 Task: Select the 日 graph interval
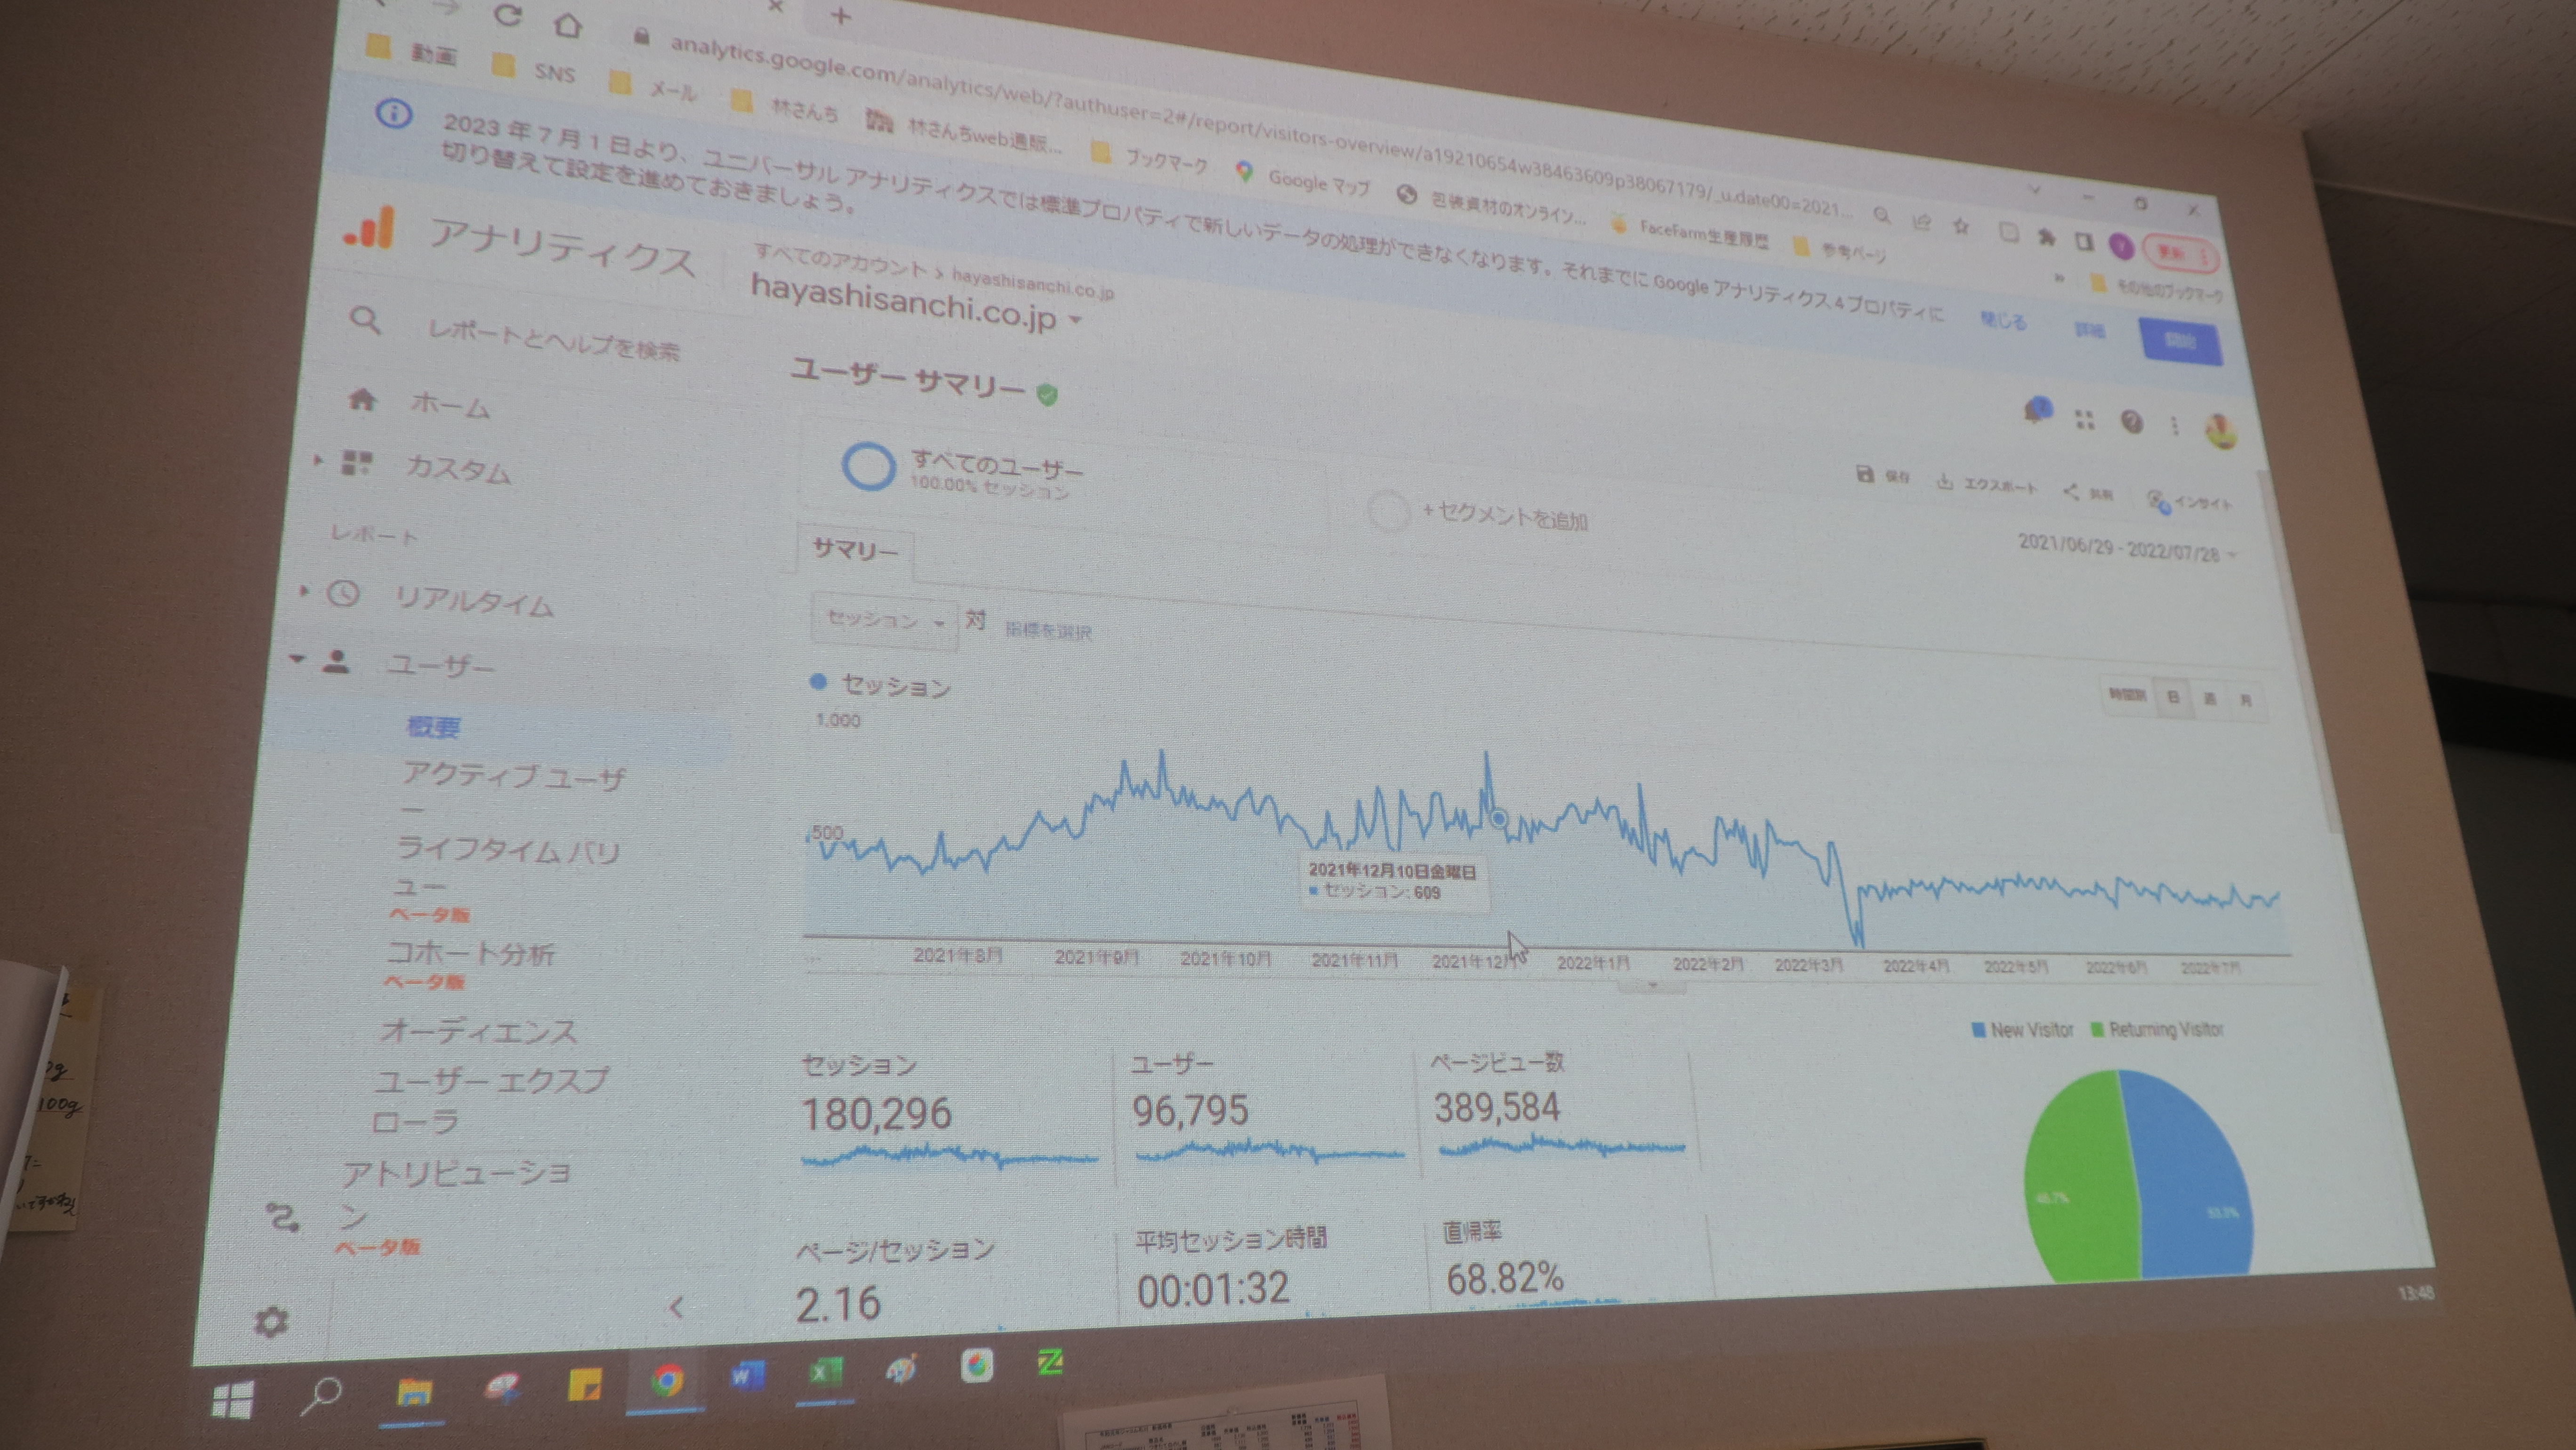click(2172, 697)
